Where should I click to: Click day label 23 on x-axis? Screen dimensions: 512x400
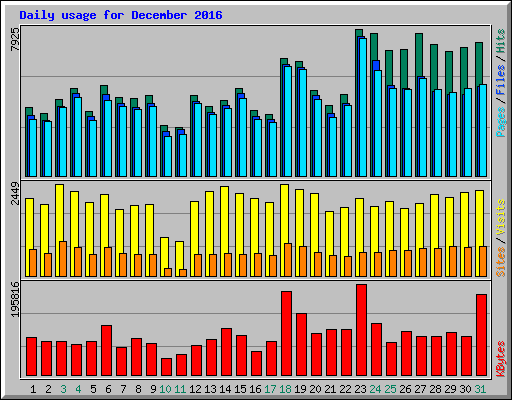point(360,389)
